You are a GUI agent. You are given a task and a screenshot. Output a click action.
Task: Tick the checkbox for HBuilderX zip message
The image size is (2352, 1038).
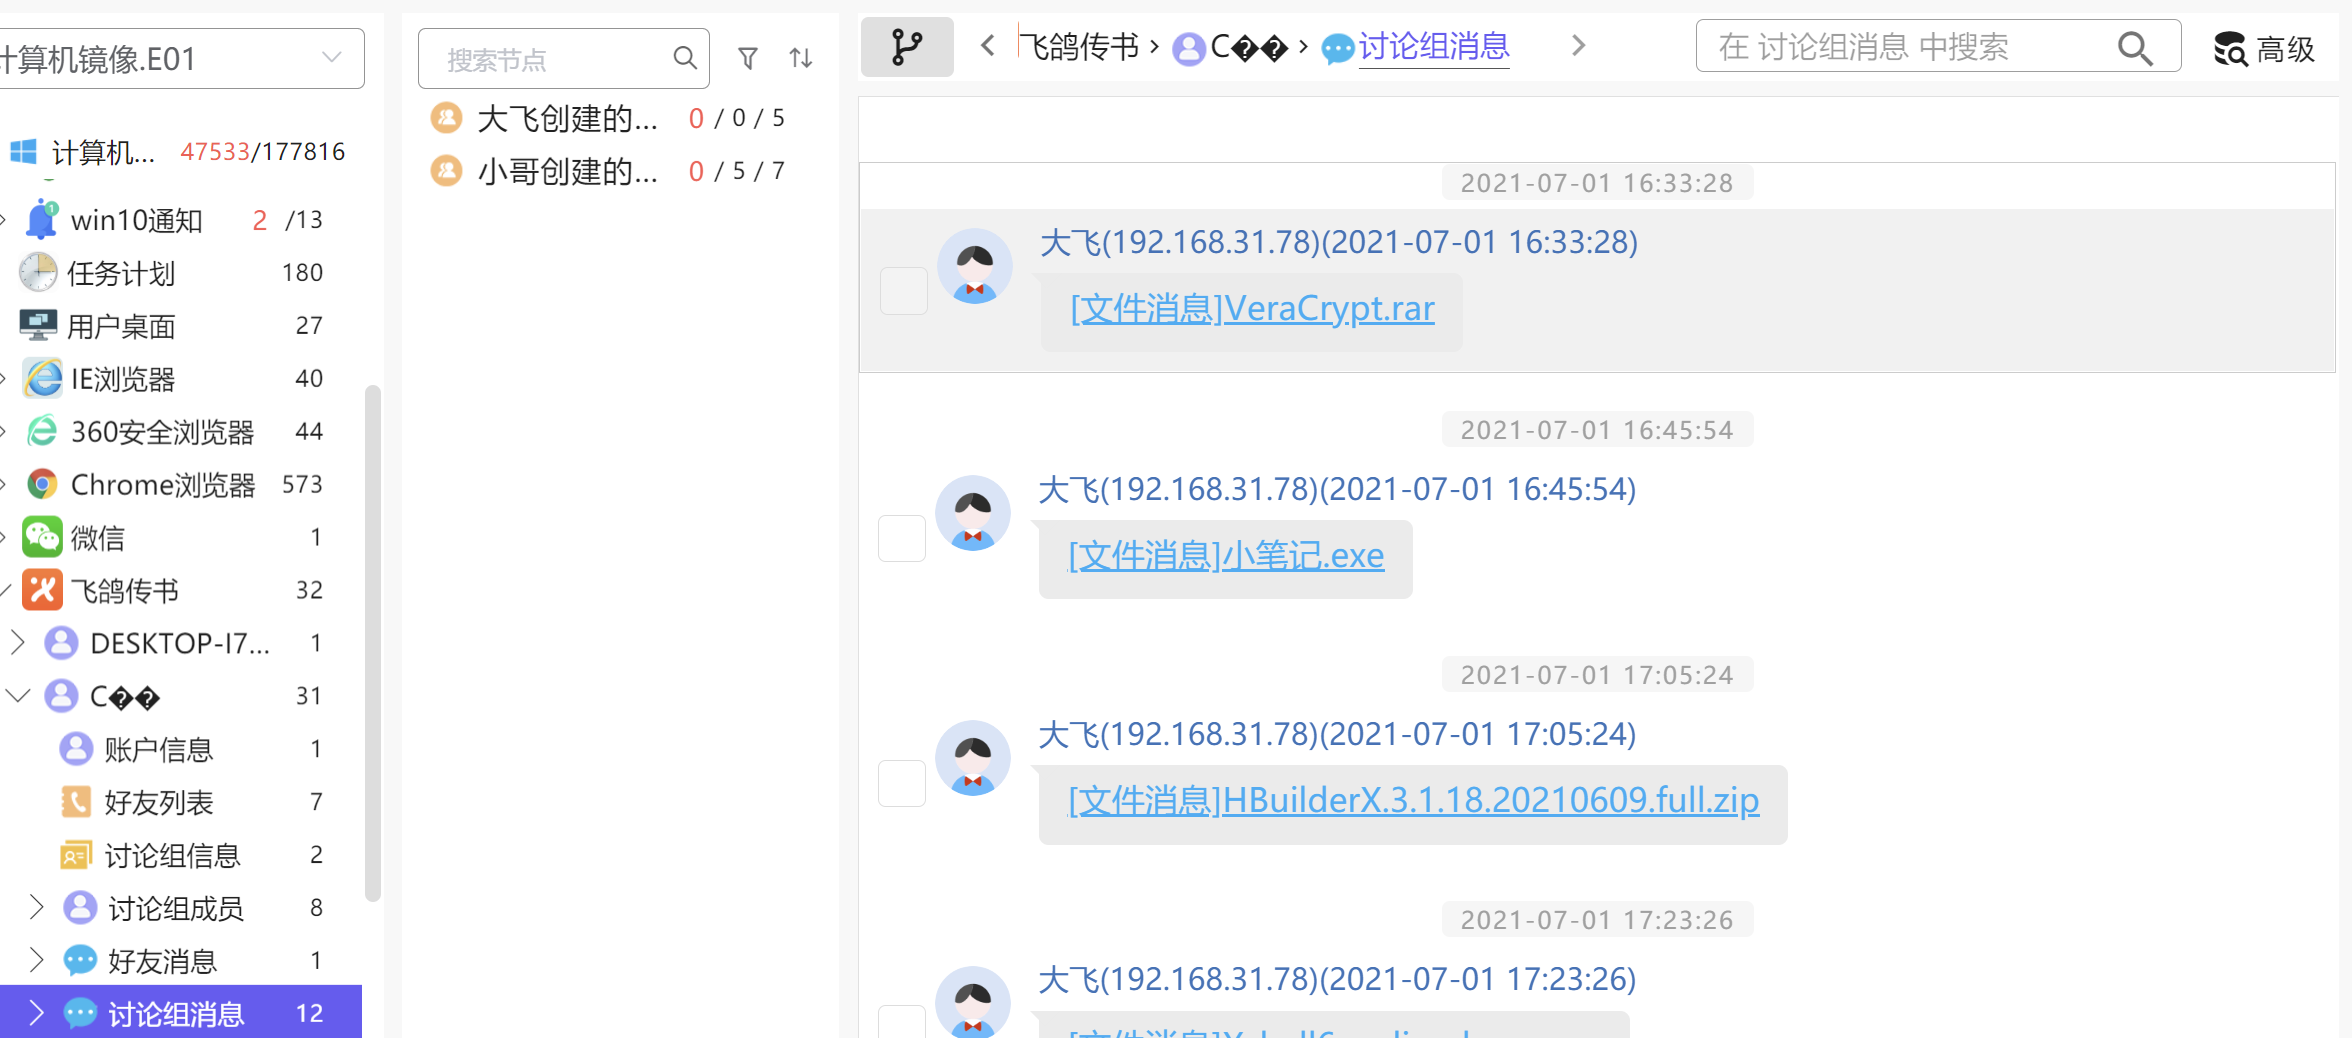(x=901, y=783)
